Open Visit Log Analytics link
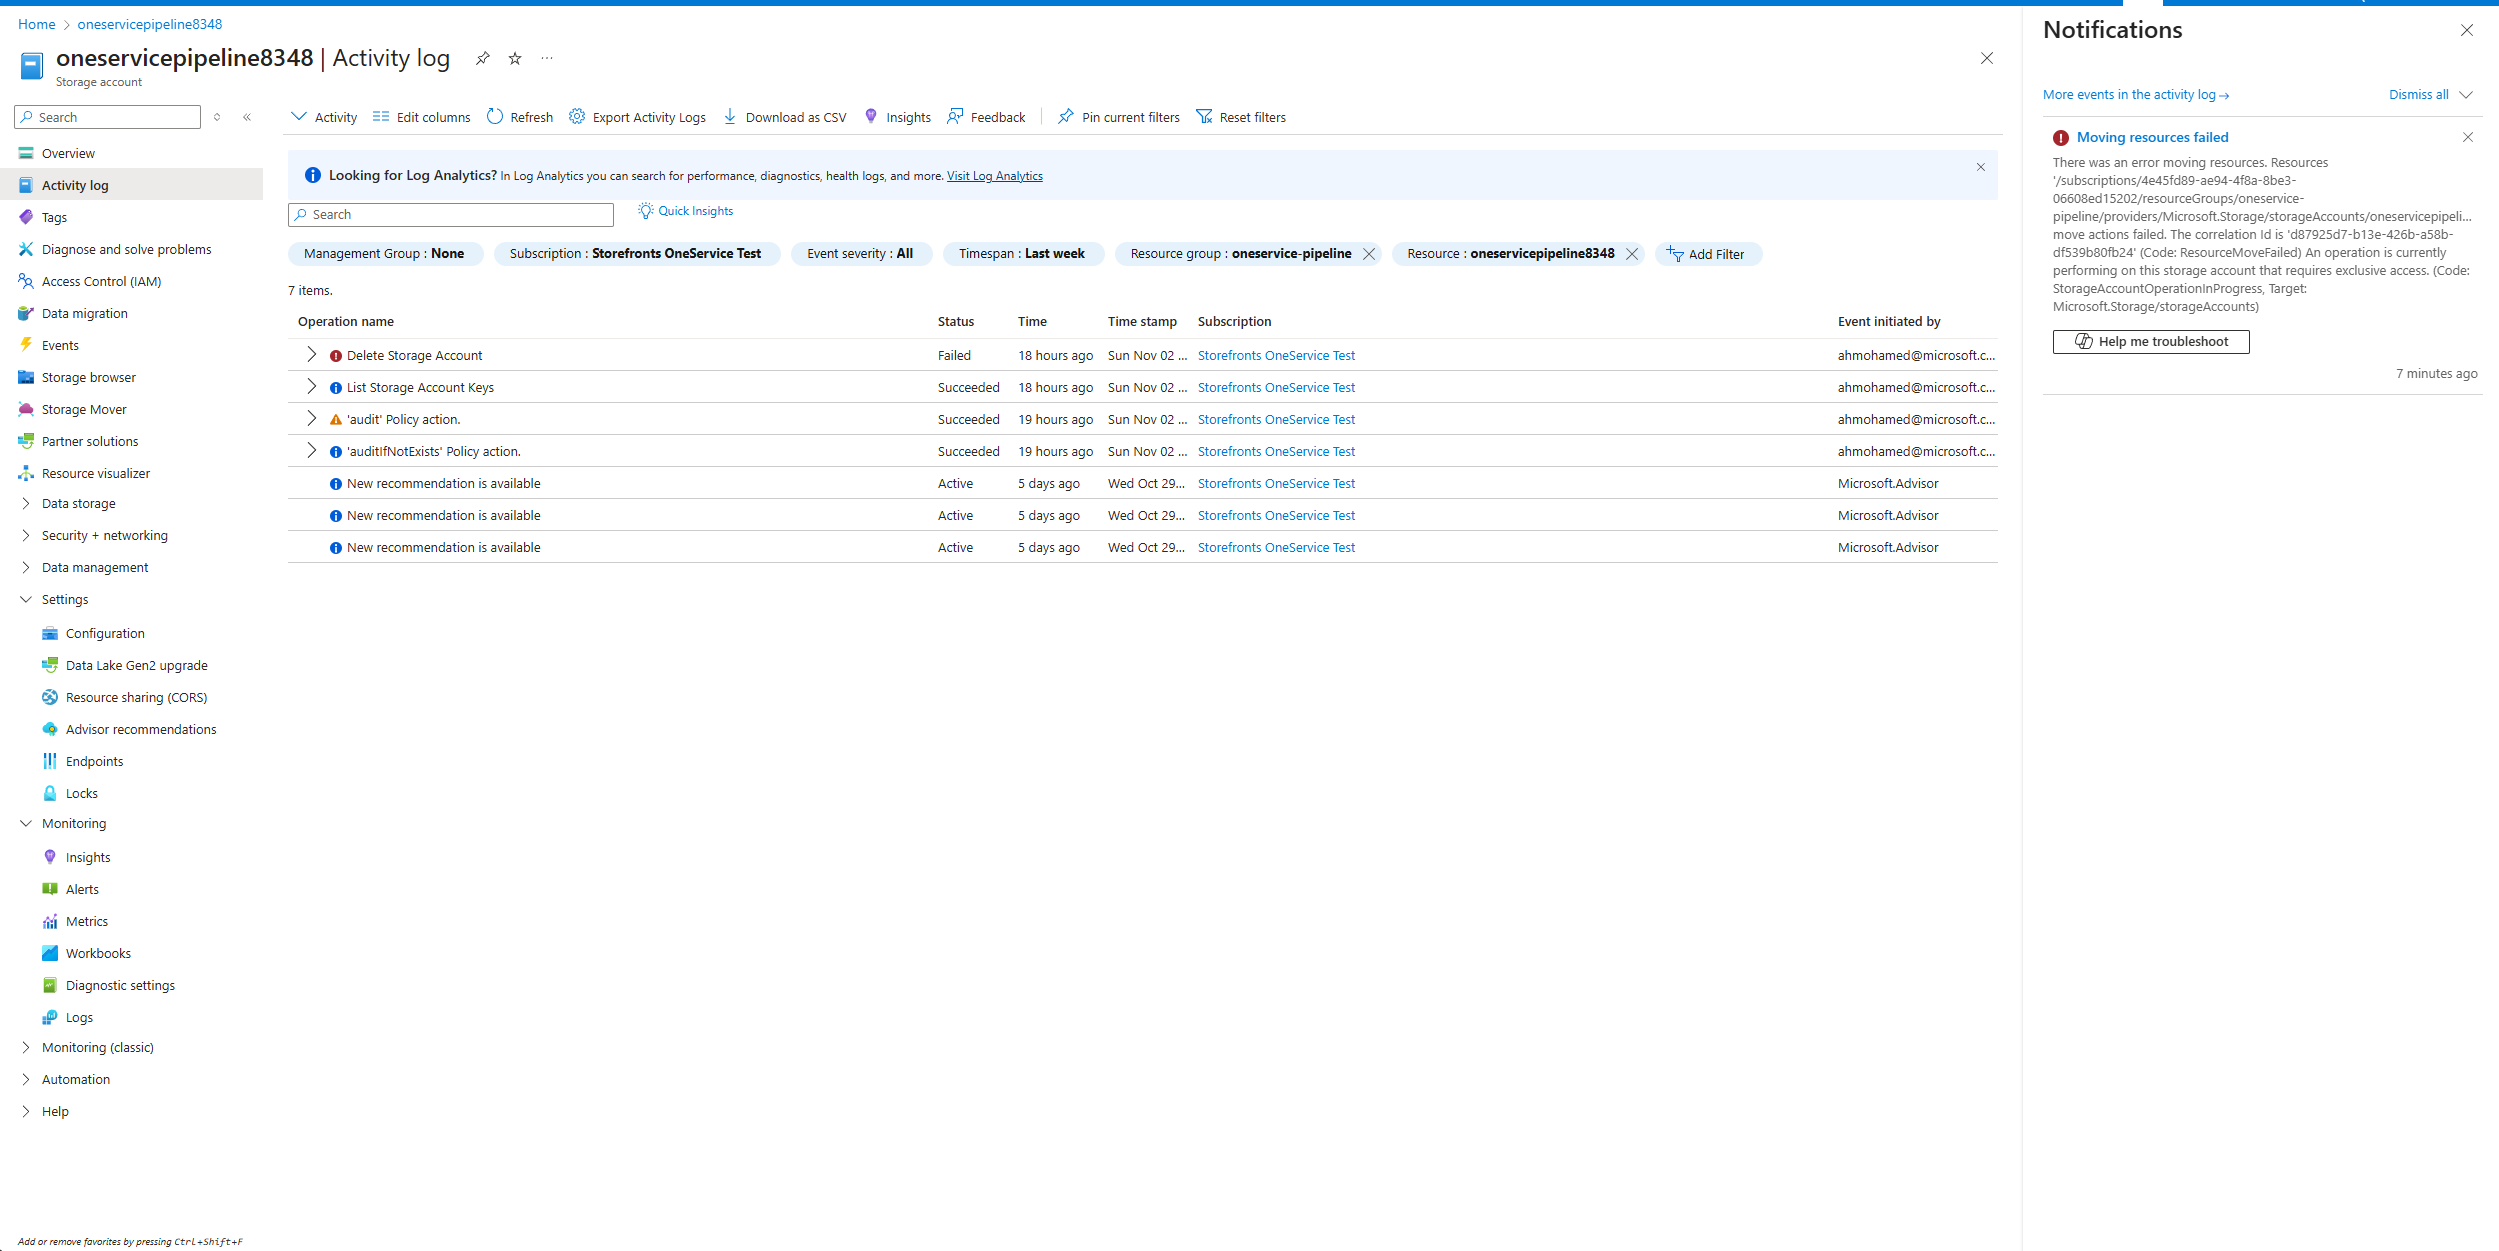The height and width of the screenshot is (1251, 2499). (995, 176)
